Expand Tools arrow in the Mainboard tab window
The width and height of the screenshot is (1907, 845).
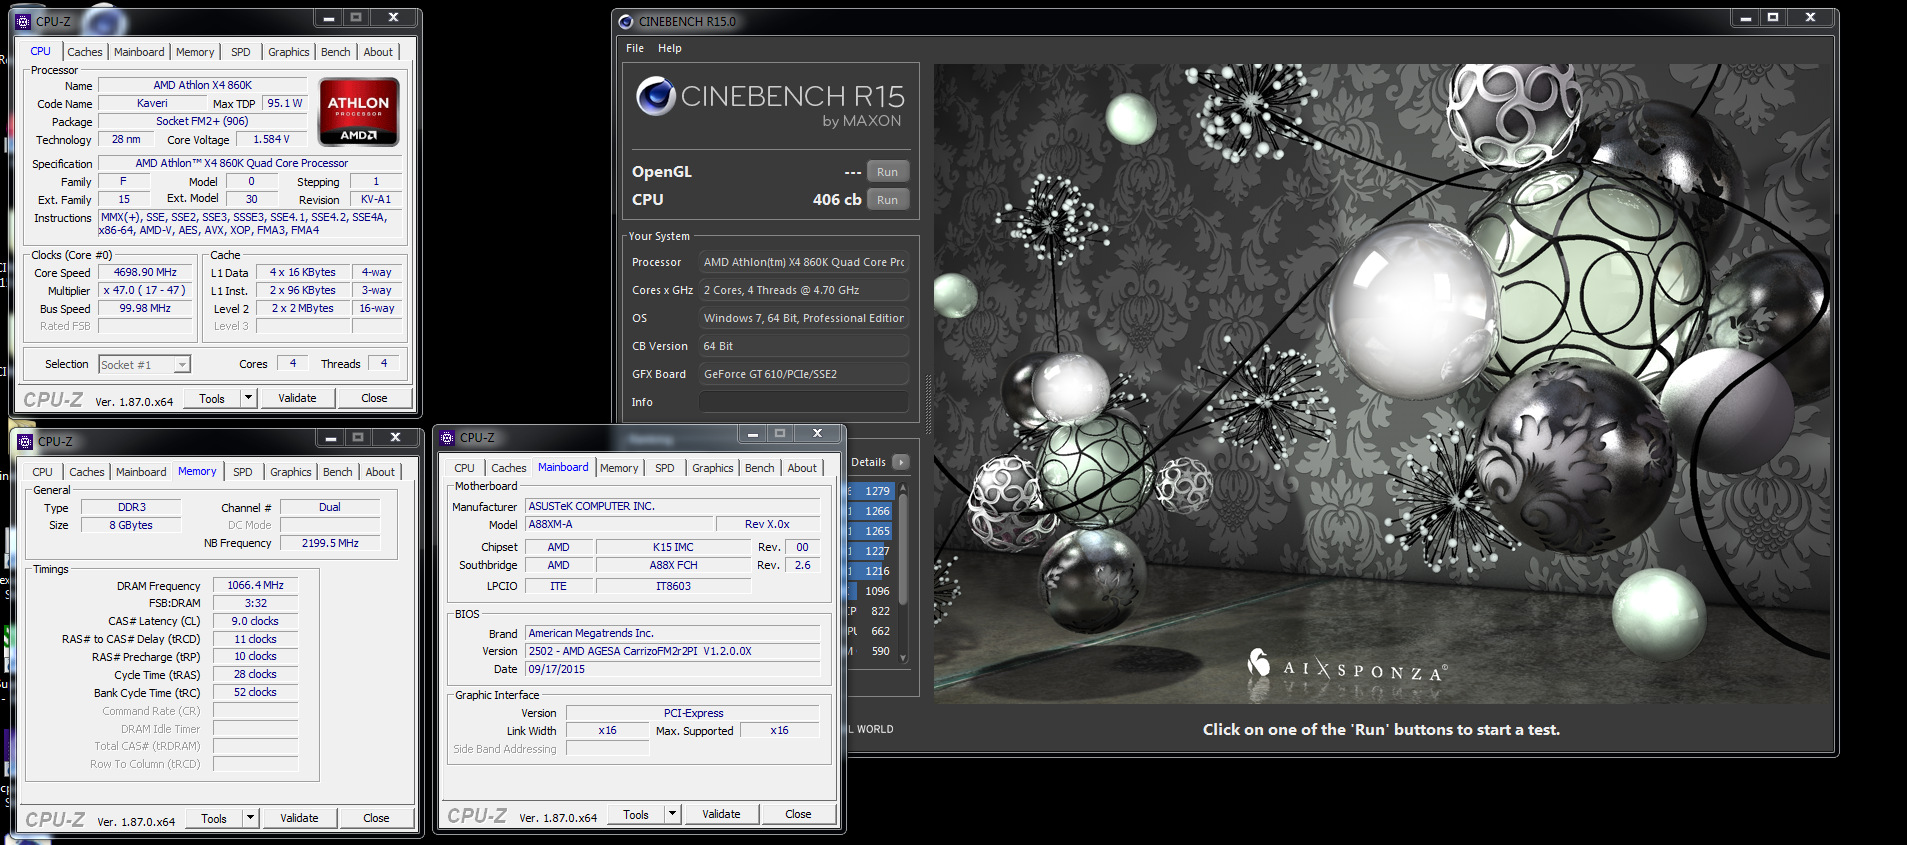coord(672,814)
